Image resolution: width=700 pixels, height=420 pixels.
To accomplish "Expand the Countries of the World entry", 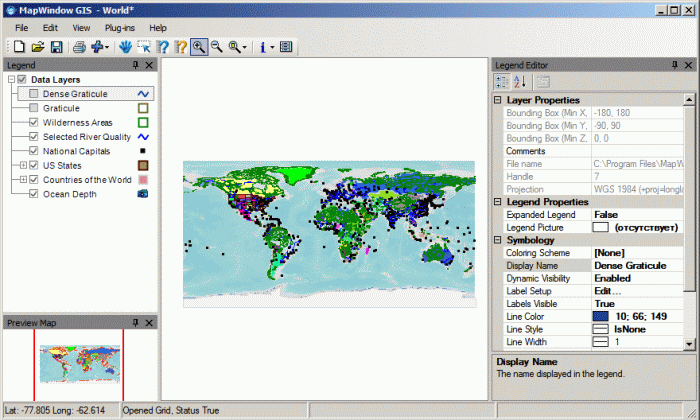I will pyautogui.click(x=23, y=179).
